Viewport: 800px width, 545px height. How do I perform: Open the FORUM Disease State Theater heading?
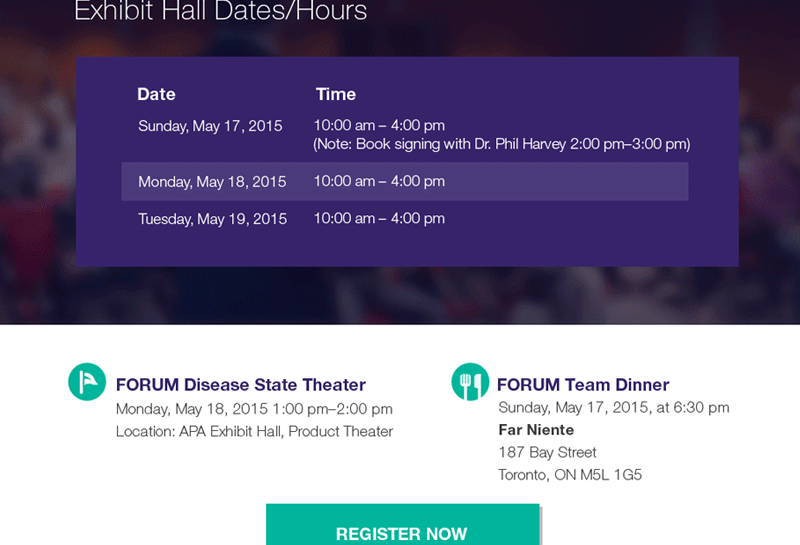[240, 385]
